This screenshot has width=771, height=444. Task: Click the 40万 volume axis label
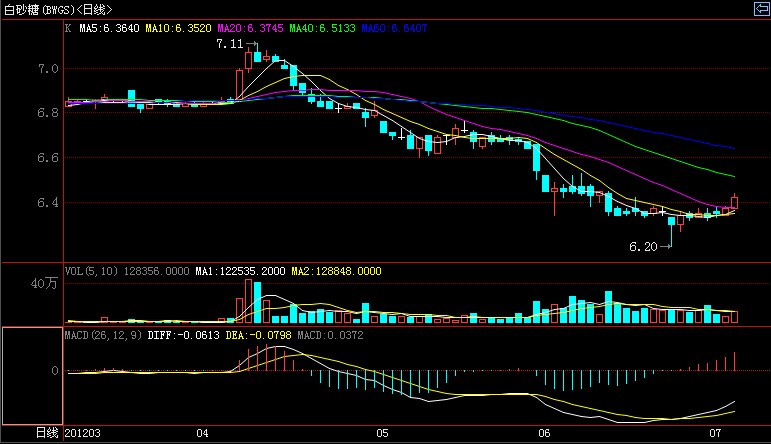[x=44, y=283]
